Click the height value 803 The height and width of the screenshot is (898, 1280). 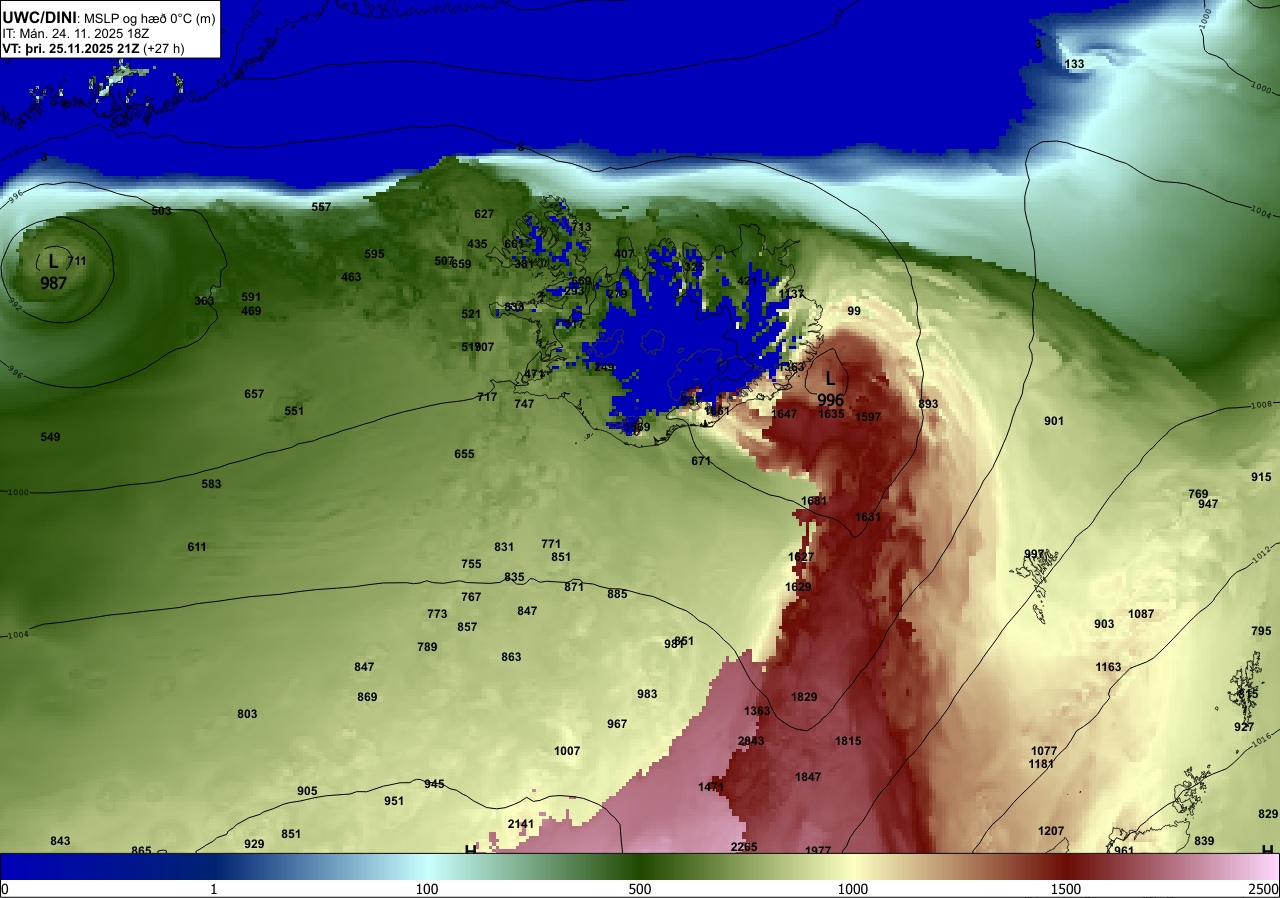247,714
